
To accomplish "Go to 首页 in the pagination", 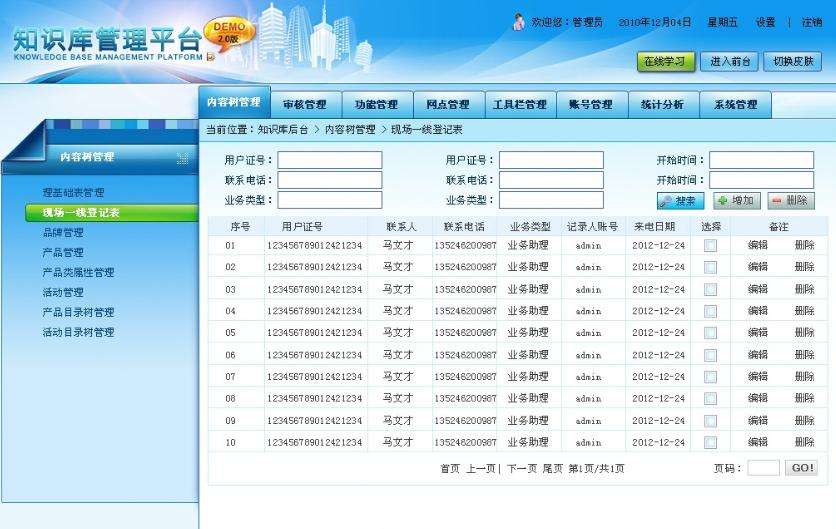I will (x=450, y=469).
